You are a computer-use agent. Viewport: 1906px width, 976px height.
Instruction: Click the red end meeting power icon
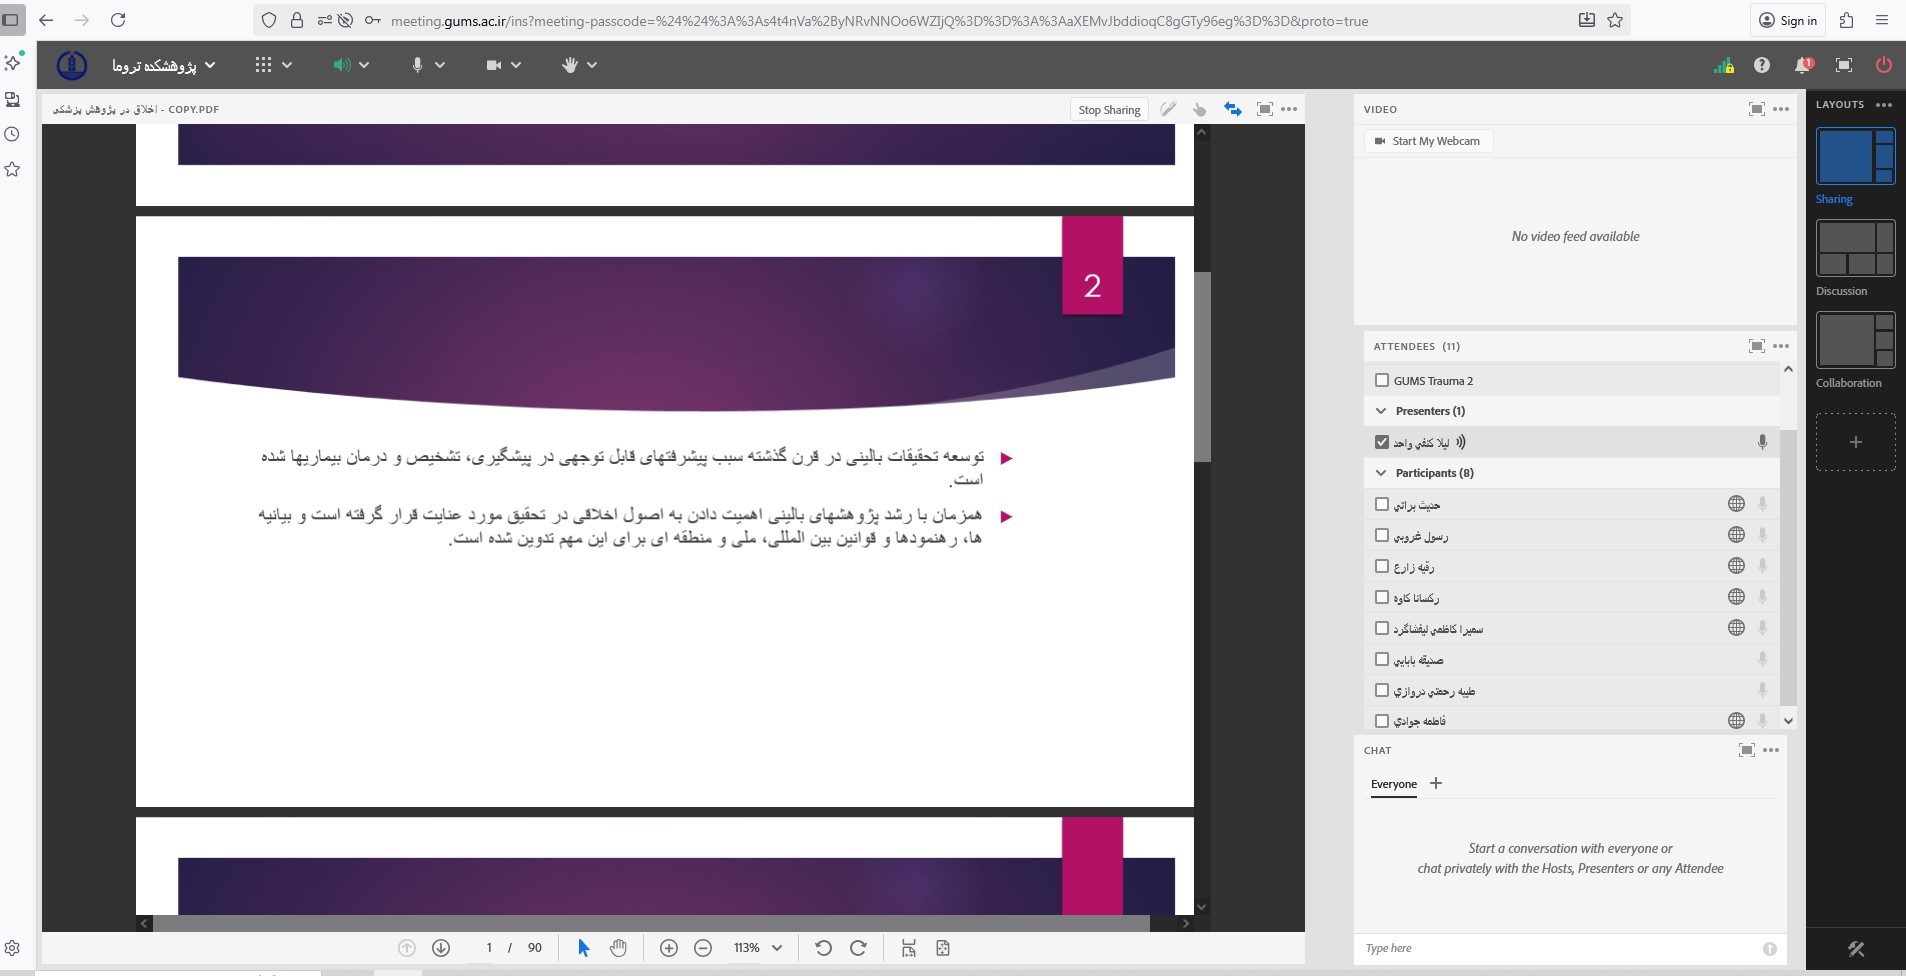point(1883,65)
